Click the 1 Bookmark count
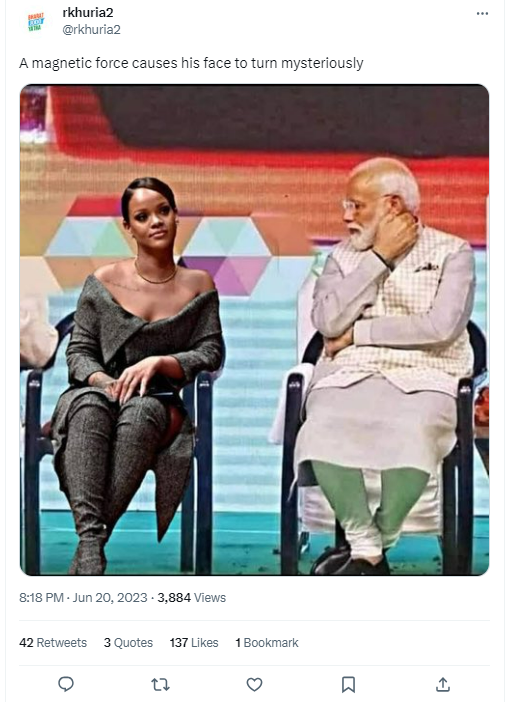Image resolution: width=507 pixels, height=702 pixels. (x=267, y=642)
